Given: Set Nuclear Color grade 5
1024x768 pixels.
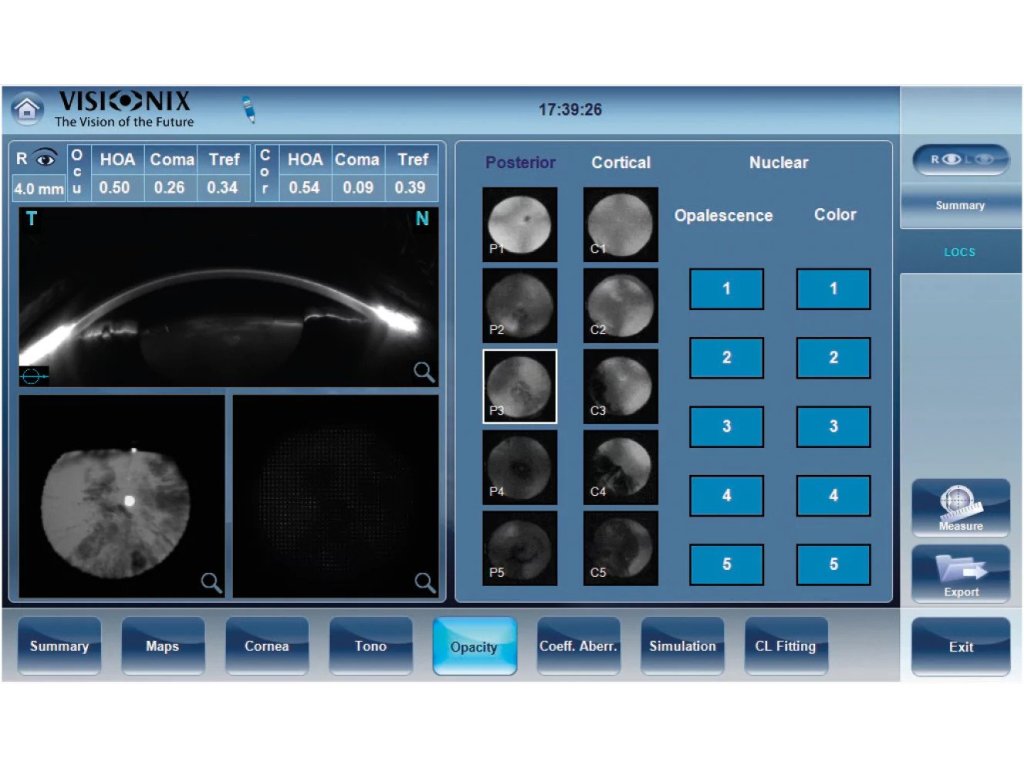Looking at the screenshot, I should [833, 564].
